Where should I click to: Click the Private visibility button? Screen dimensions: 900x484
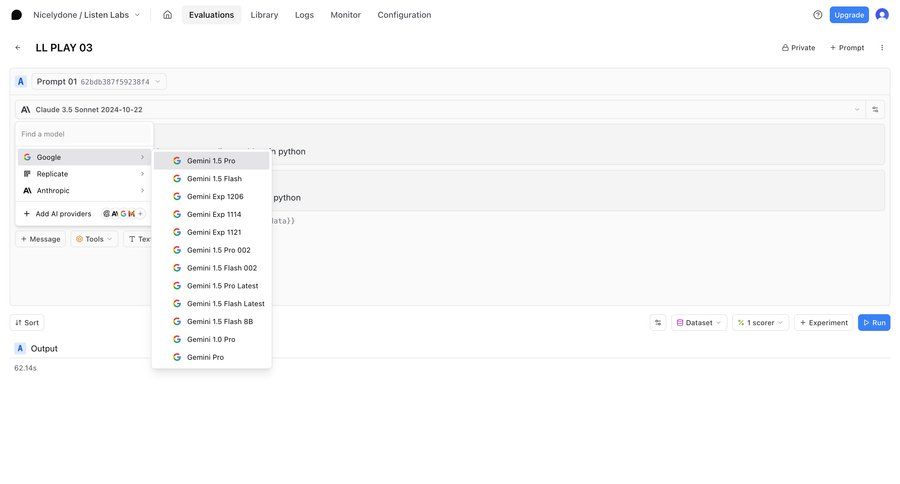(798, 48)
